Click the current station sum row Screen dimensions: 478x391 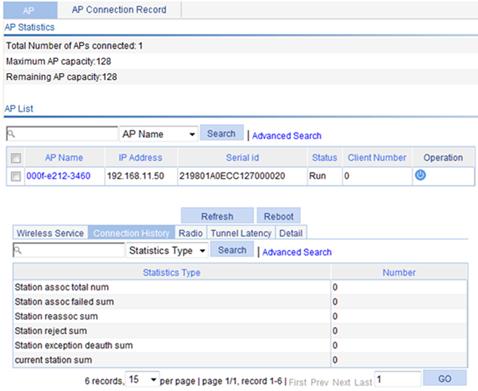(x=240, y=360)
